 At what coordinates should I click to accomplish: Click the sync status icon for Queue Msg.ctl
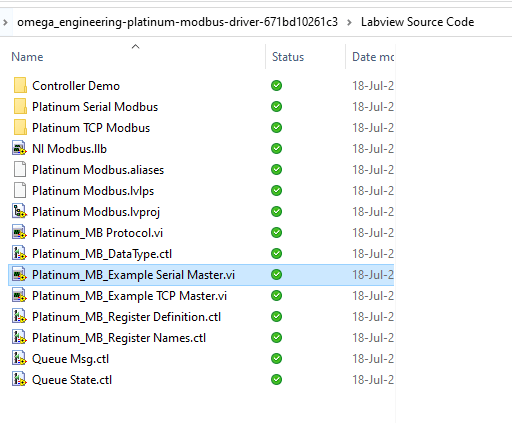(276, 359)
